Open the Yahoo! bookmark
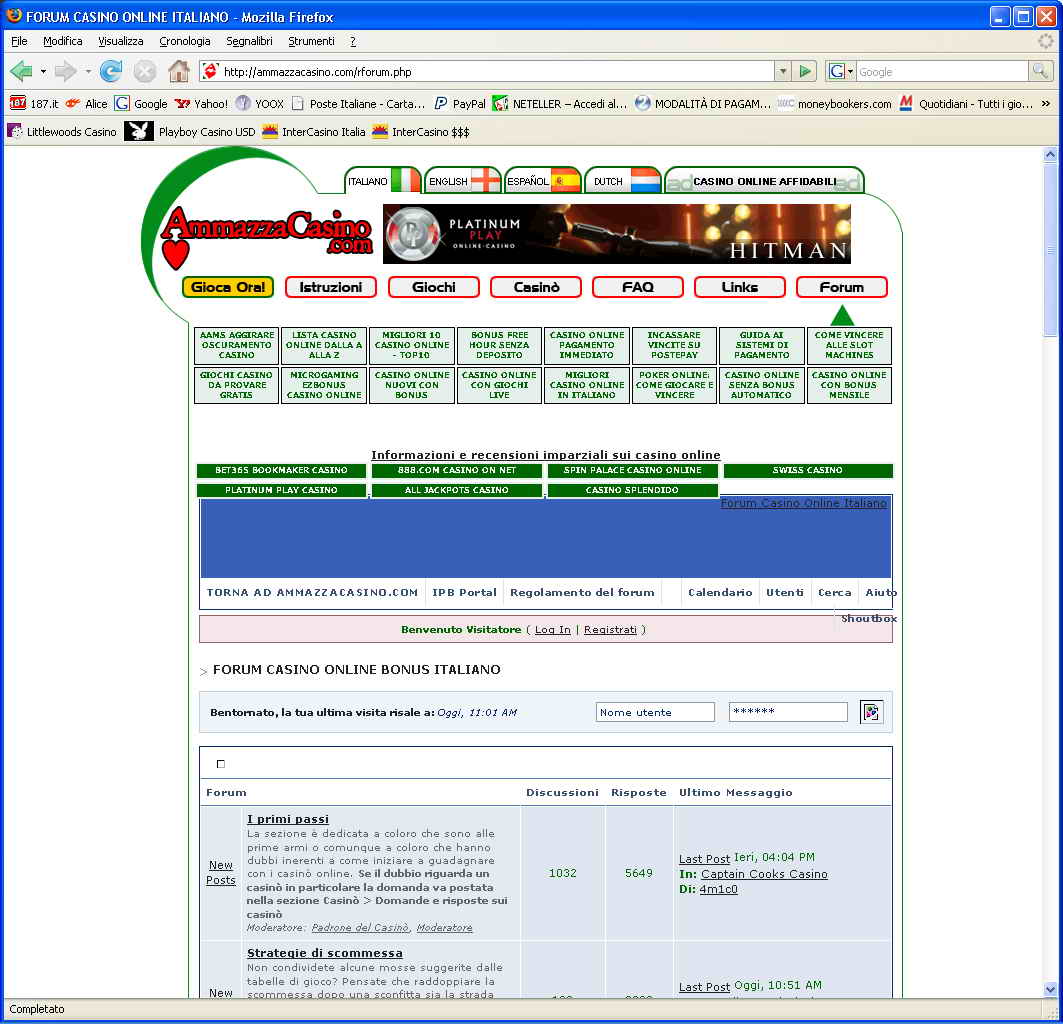The height and width of the screenshot is (1024, 1063). (x=201, y=104)
